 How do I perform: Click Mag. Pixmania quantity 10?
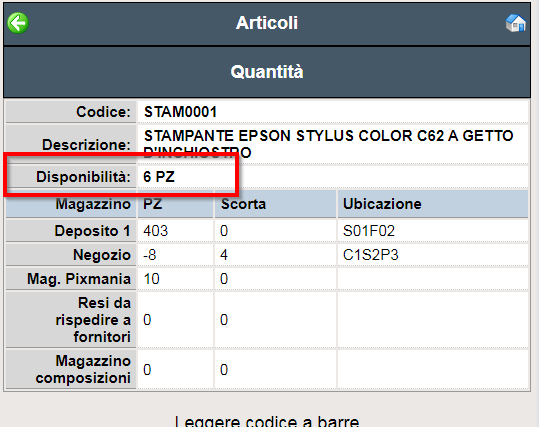click(151, 279)
